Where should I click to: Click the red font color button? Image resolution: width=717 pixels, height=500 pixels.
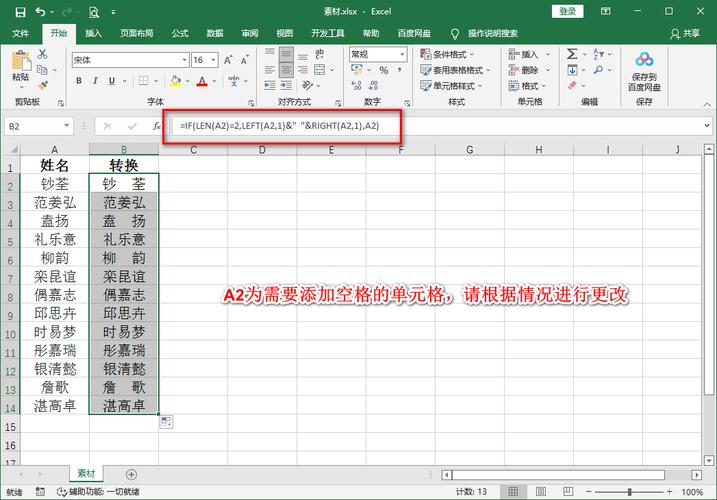pyautogui.click(x=202, y=81)
